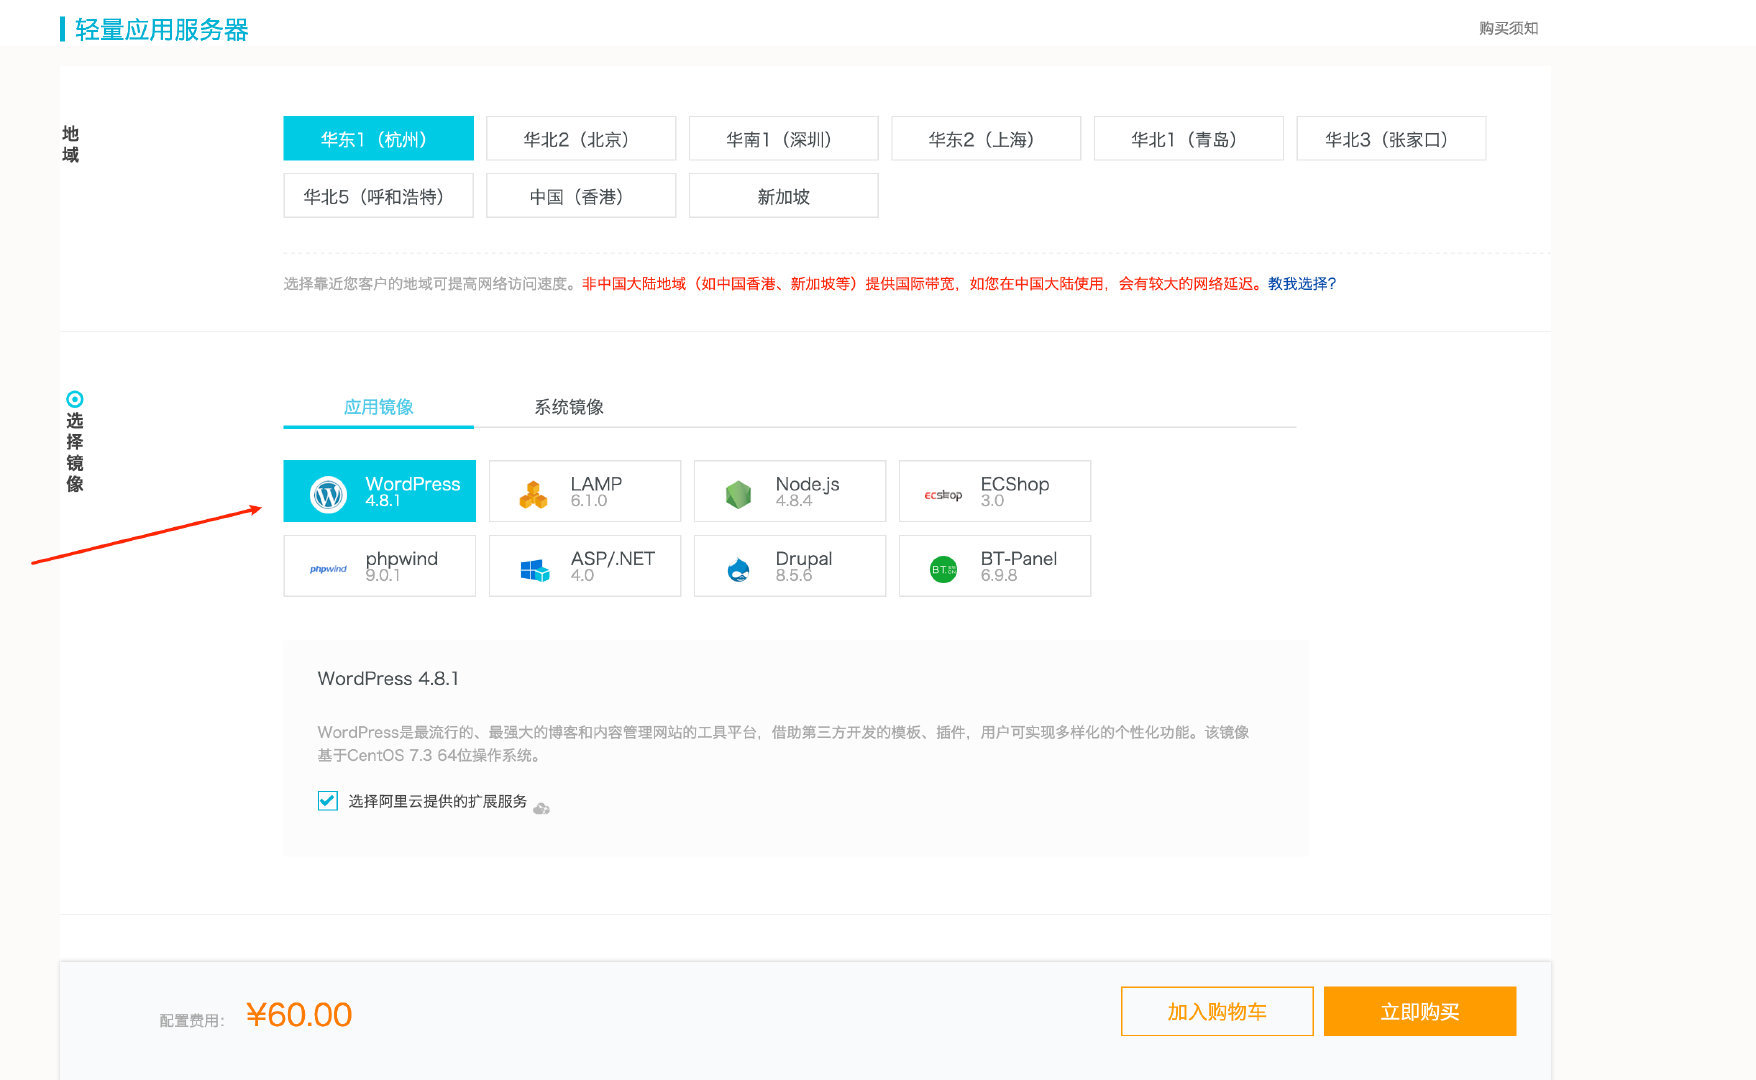The height and width of the screenshot is (1080, 1756).
Task: Choose the Node.js 4.8.4 image label
Action: pyautogui.click(x=807, y=491)
